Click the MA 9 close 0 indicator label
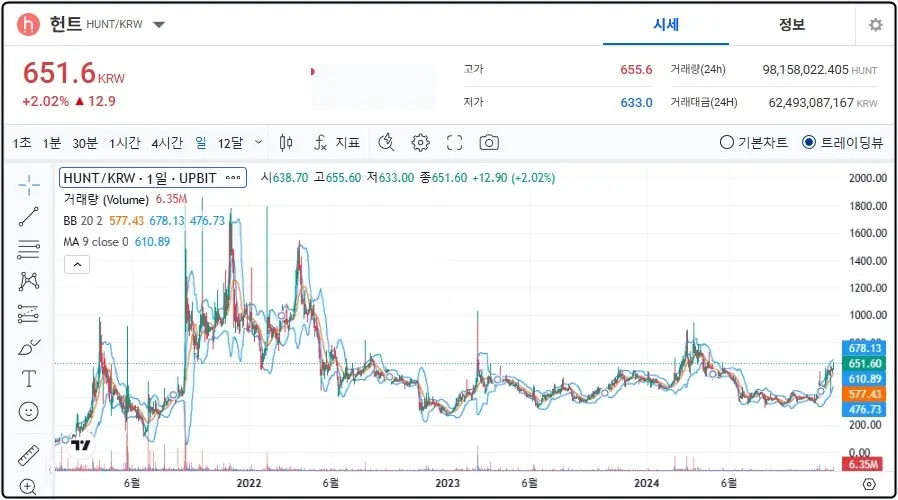The width and height of the screenshot is (898, 500). (x=96, y=242)
